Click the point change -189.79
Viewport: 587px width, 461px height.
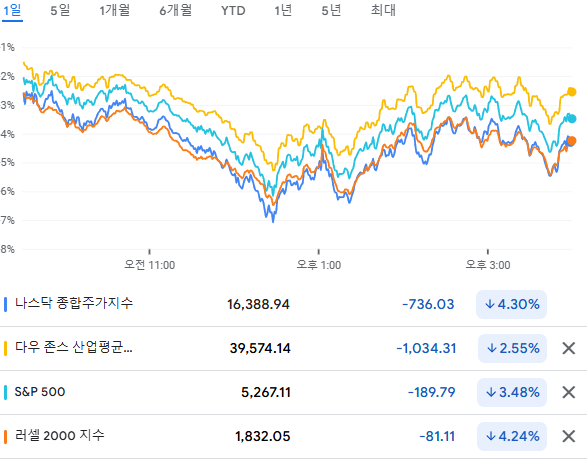point(431,392)
